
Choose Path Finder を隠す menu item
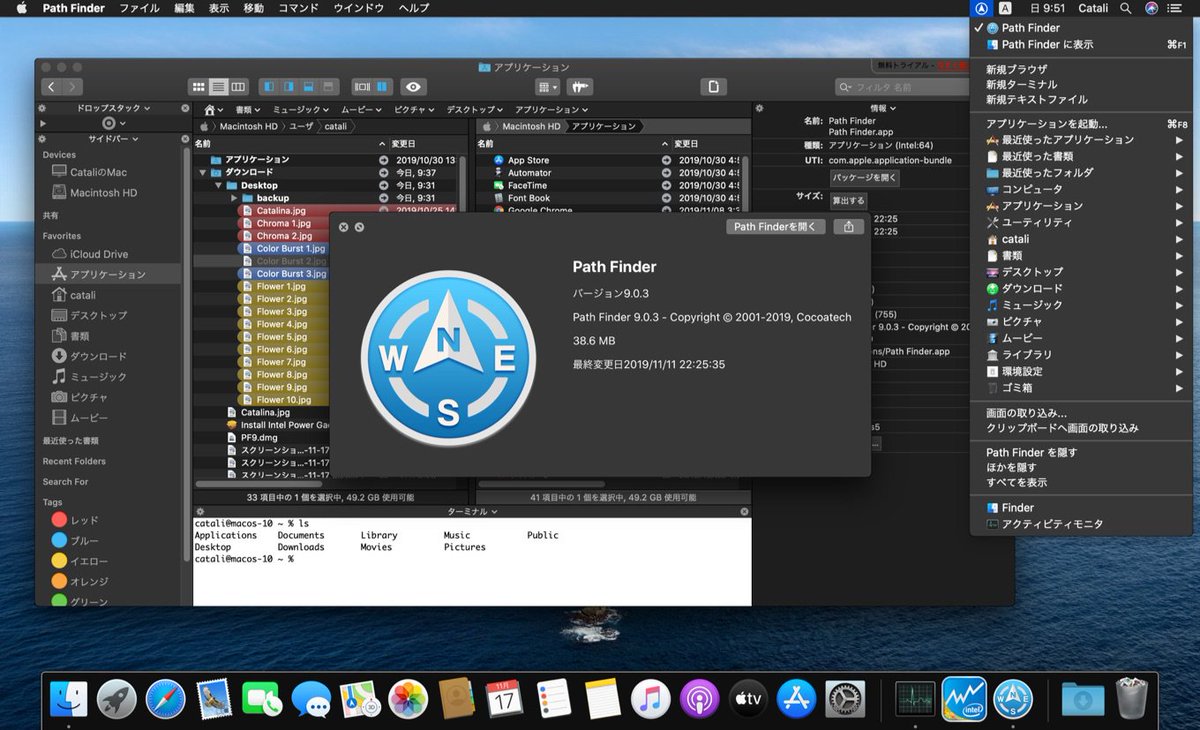(x=1031, y=453)
